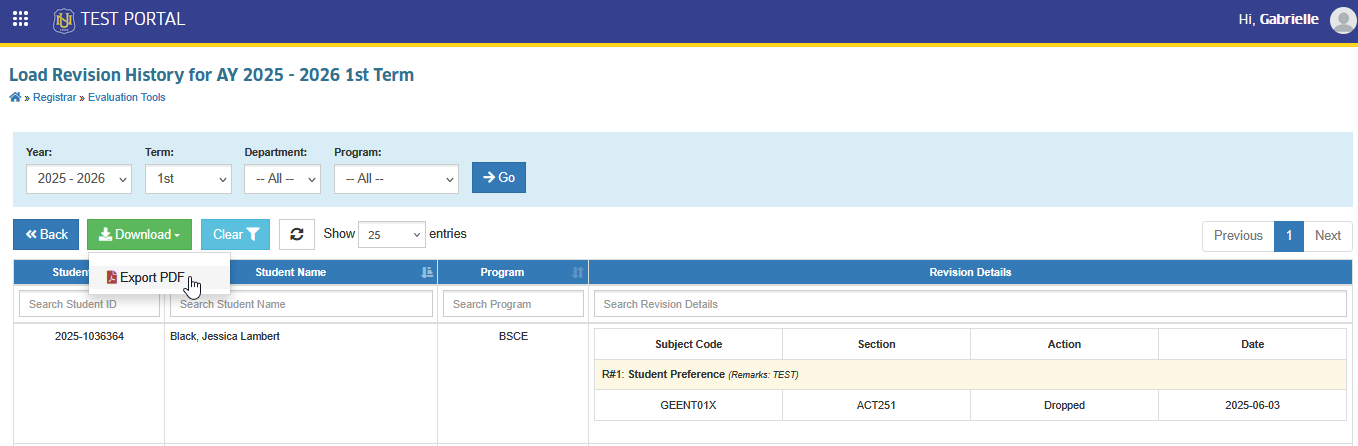The width and height of the screenshot is (1358, 446).
Task: Toggle the green Download menu button
Action: tap(139, 234)
